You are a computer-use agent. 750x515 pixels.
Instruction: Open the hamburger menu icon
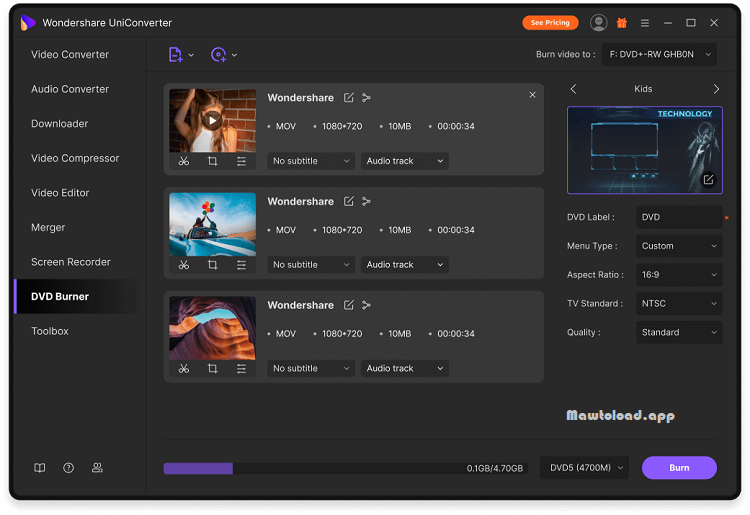pyautogui.click(x=645, y=23)
